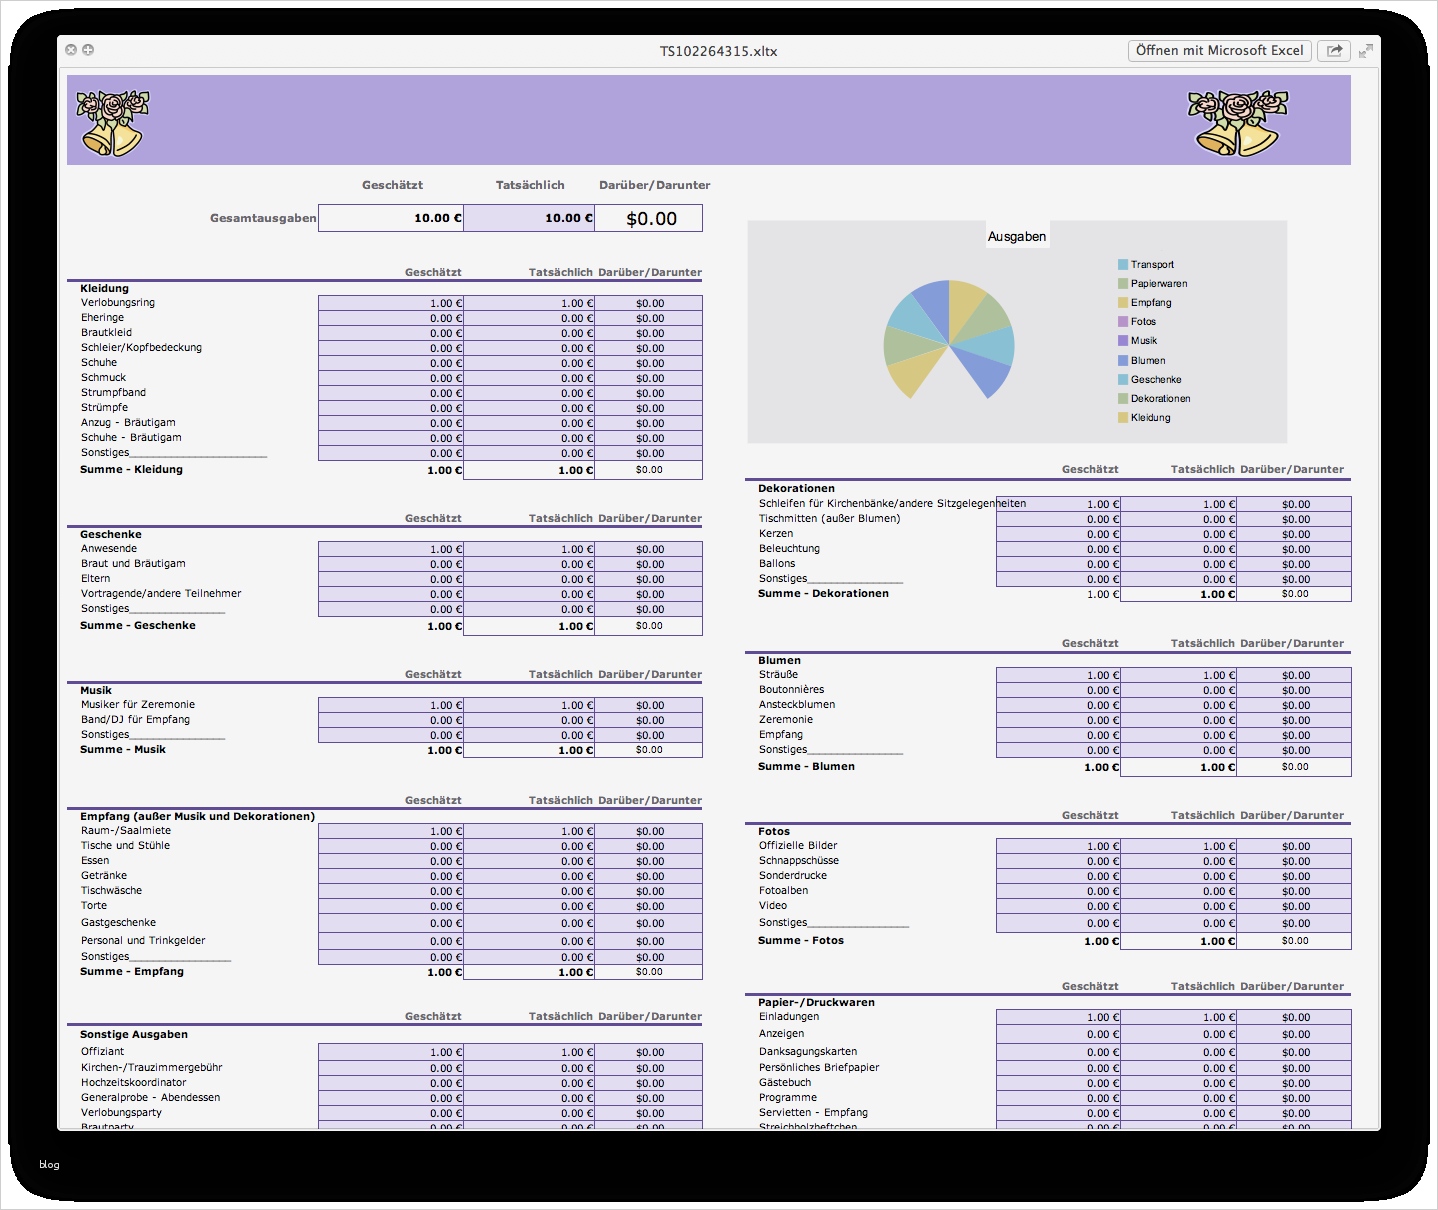This screenshot has height=1210, width=1438.
Task: Click the Share icon in the toolbar
Action: click(x=1334, y=50)
